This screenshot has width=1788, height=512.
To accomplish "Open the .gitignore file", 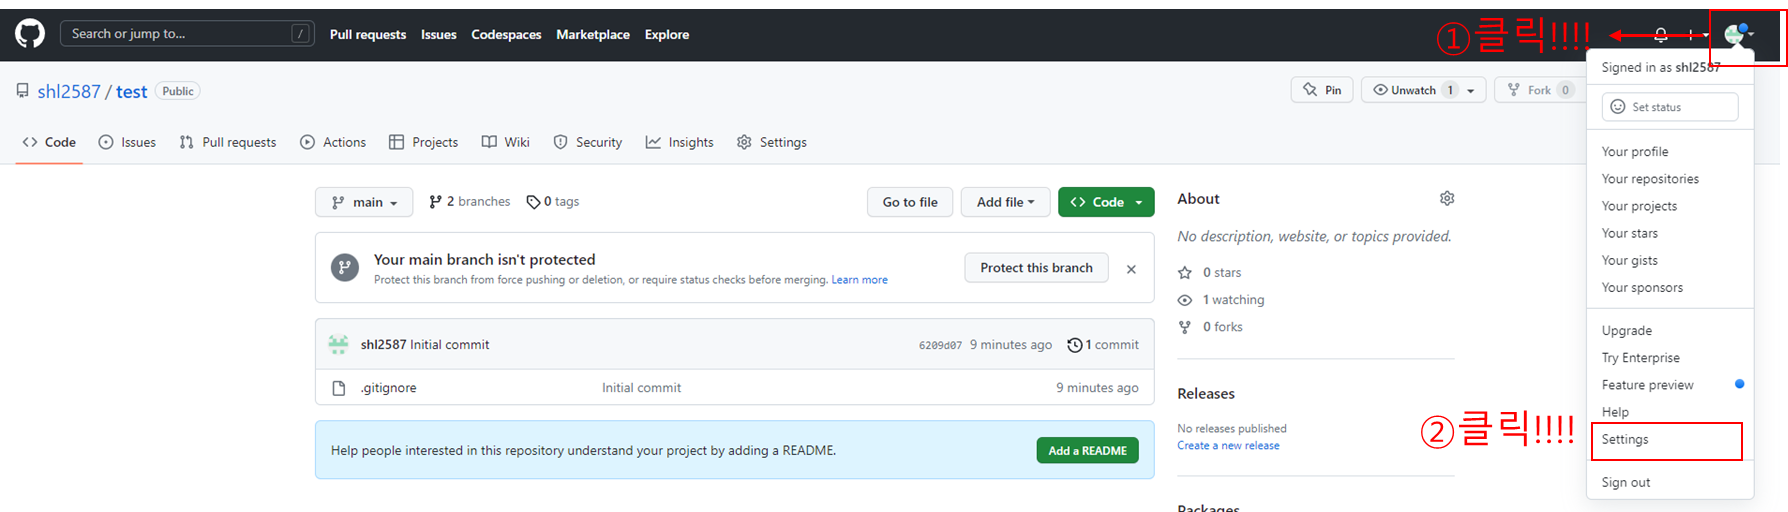I will 389,388.
